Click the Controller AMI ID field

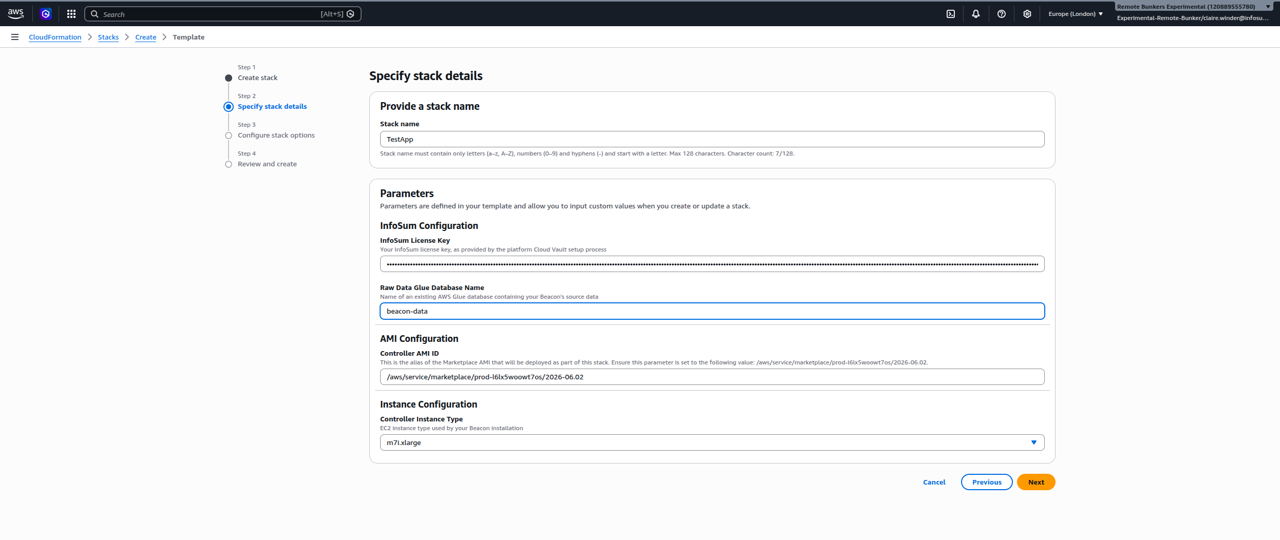[x=712, y=377]
